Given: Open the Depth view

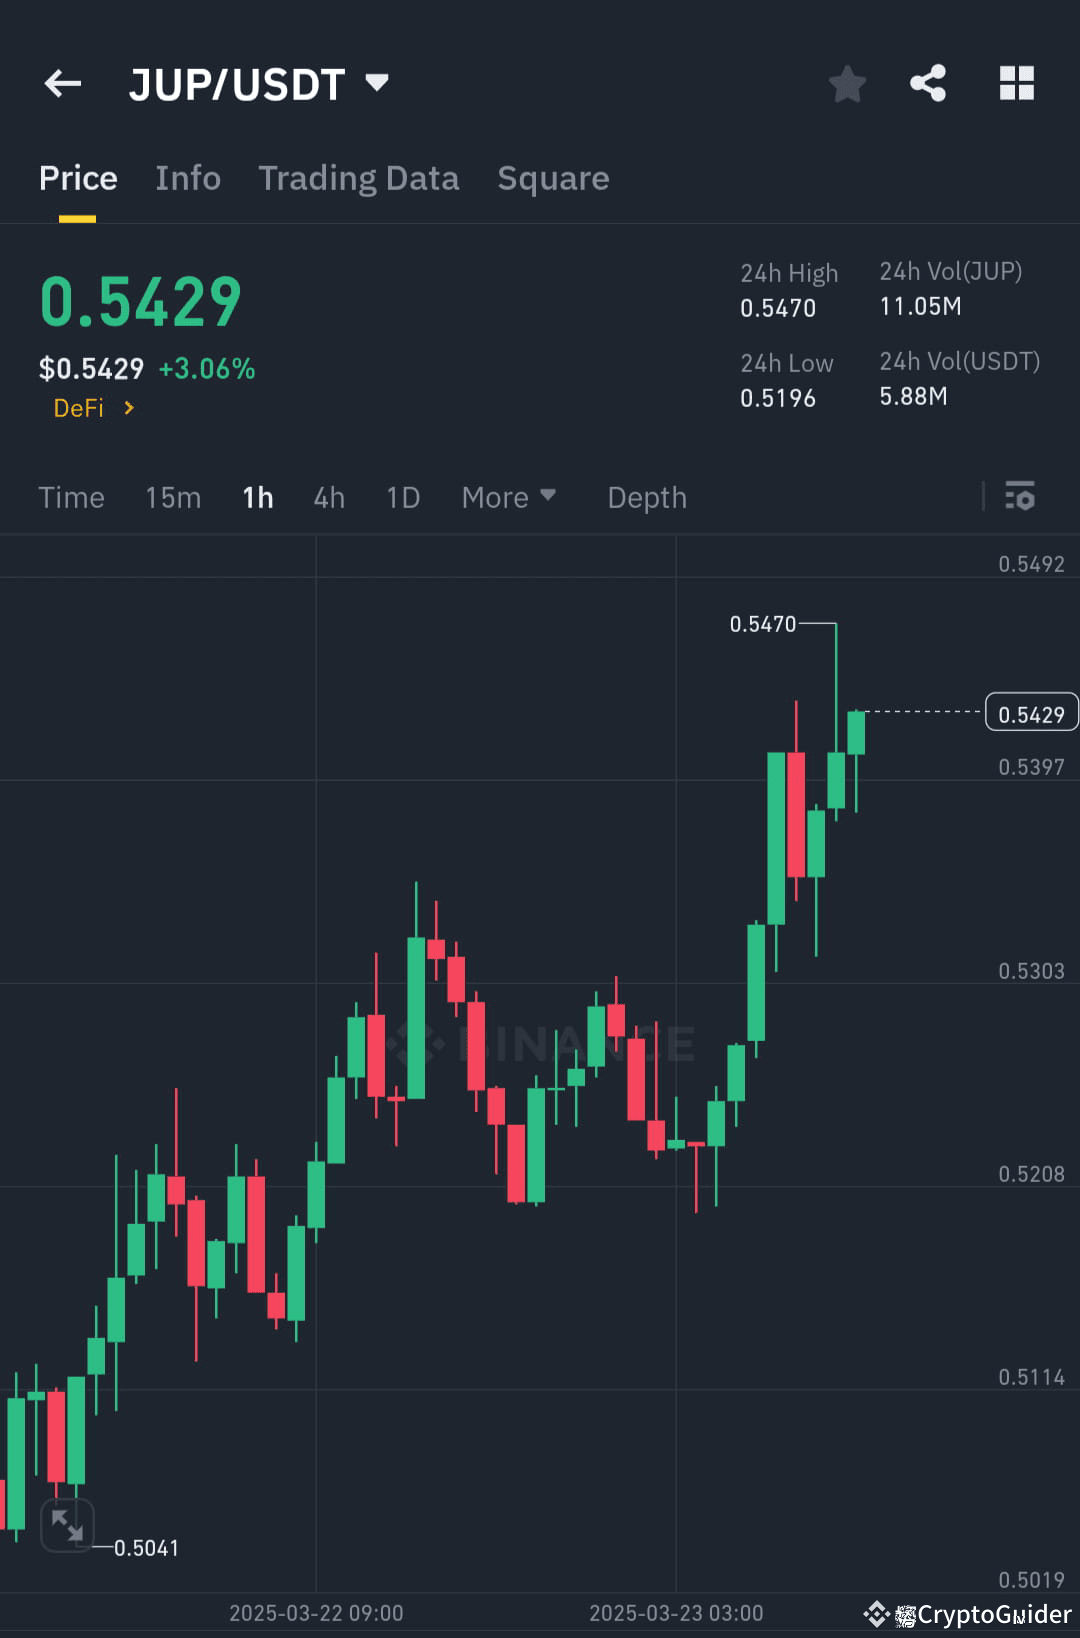Looking at the screenshot, I should (646, 497).
